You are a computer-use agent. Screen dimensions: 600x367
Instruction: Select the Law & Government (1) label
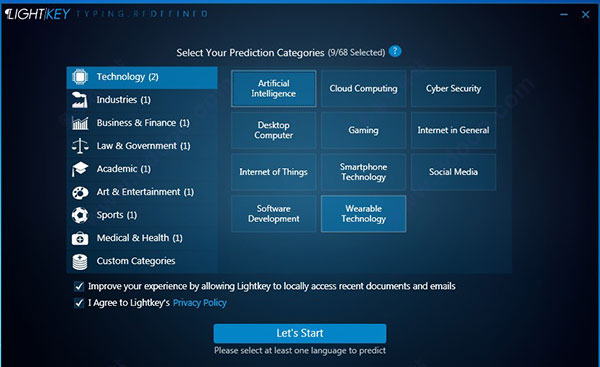point(143,146)
